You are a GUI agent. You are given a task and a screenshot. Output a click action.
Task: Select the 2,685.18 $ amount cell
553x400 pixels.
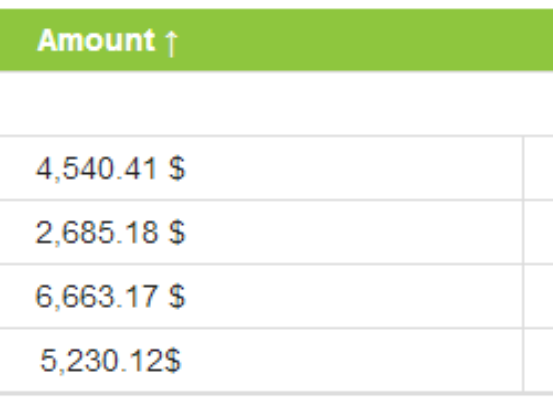261,232
